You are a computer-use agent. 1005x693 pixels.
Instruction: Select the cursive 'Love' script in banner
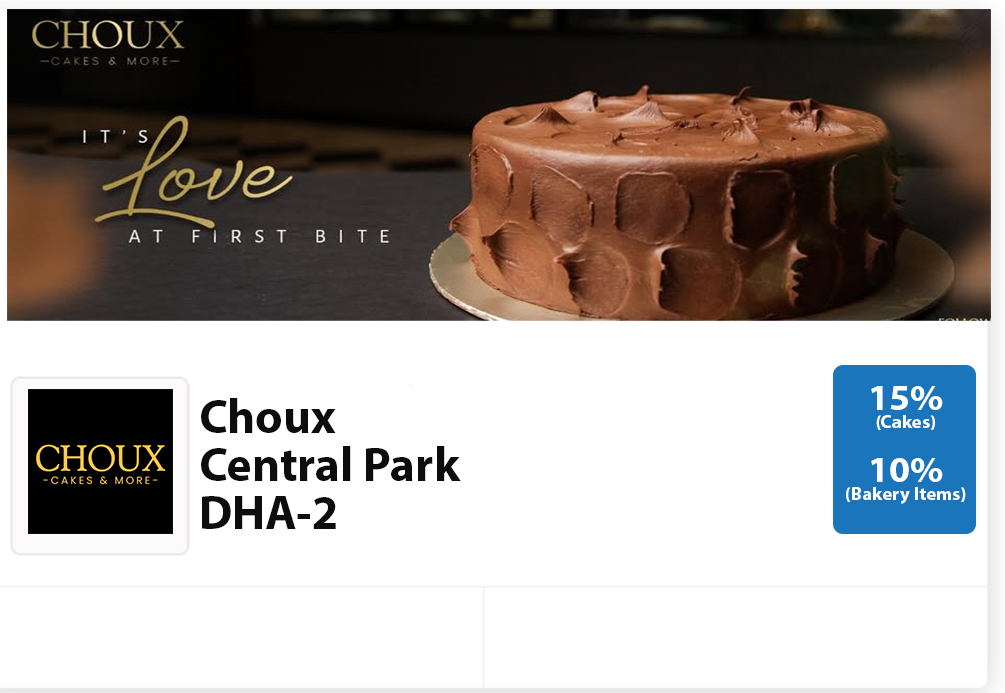(x=195, y=172)
